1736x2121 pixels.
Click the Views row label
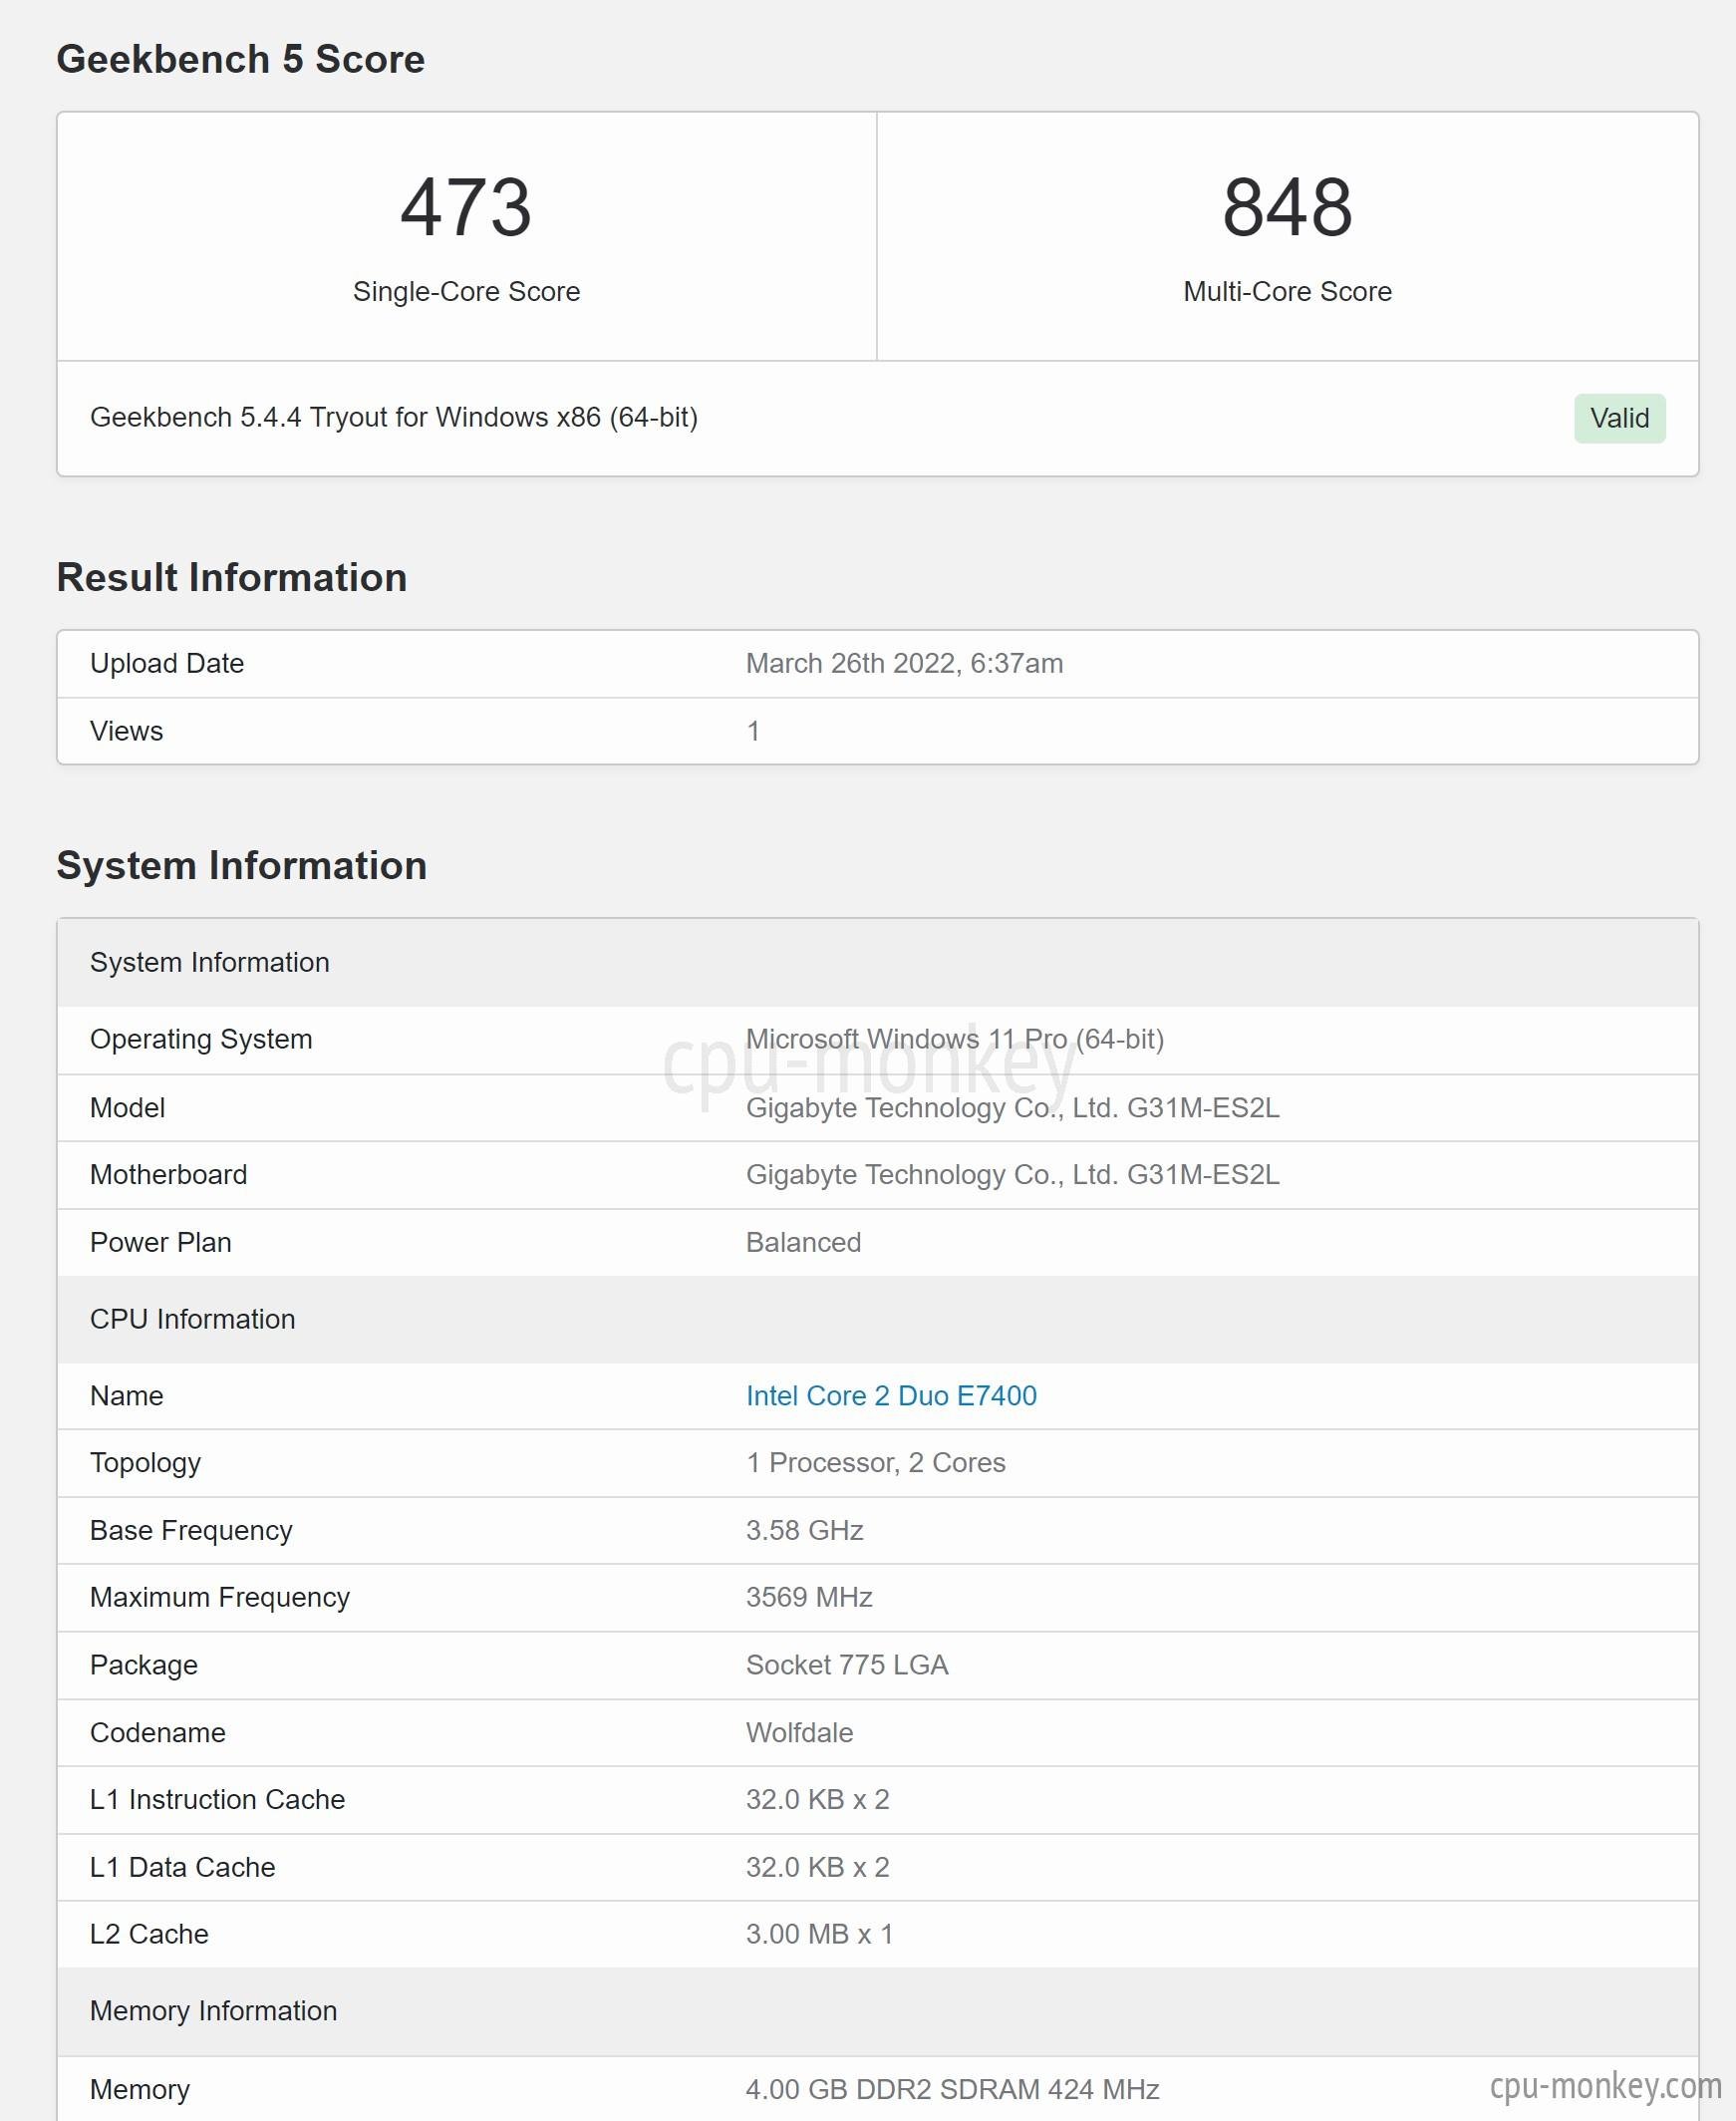(x=126, y=731)
